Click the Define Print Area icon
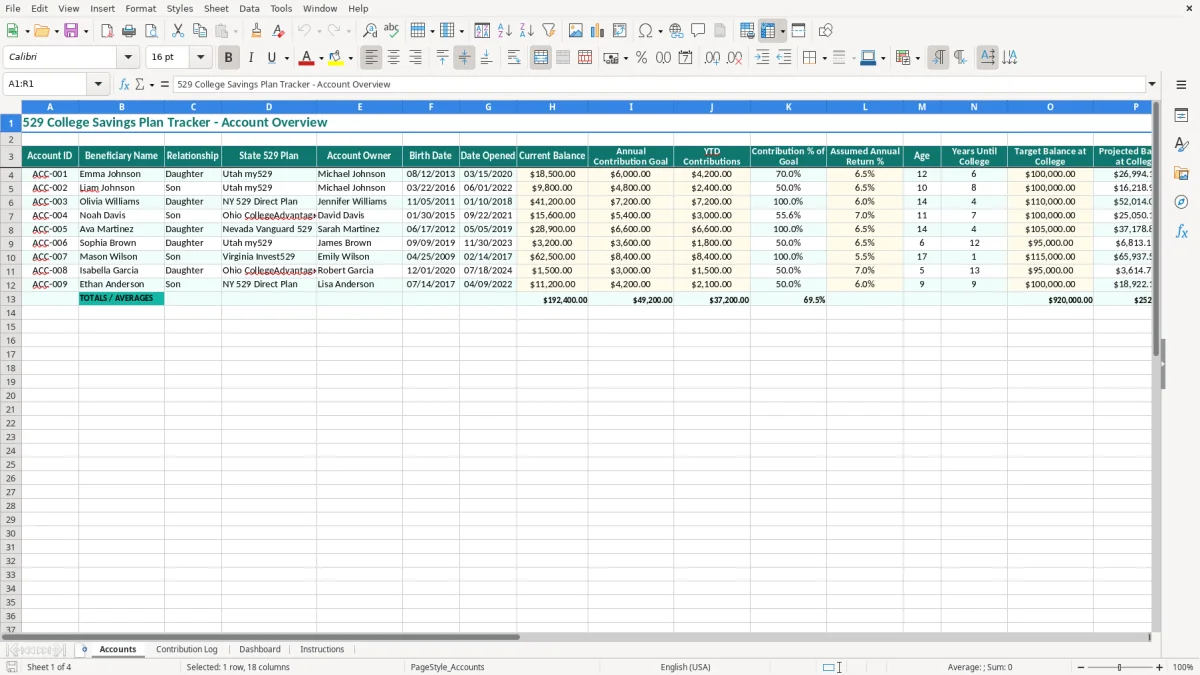This screenshot has height=675, width=1200. click(x=748, y=31)
